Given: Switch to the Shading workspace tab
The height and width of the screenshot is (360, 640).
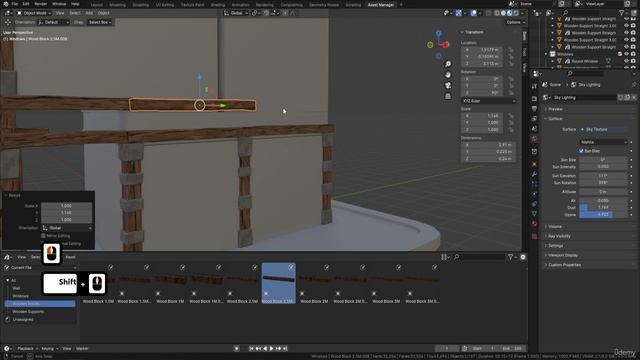Looking at the screenshot, I should click(218, 5).
